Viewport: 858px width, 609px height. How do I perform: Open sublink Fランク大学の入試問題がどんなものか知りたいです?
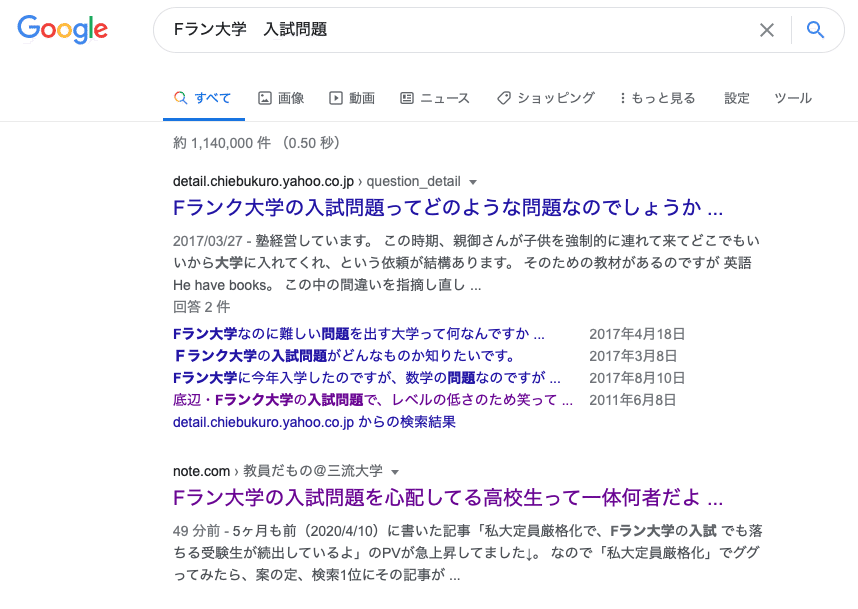click(344, 356)
